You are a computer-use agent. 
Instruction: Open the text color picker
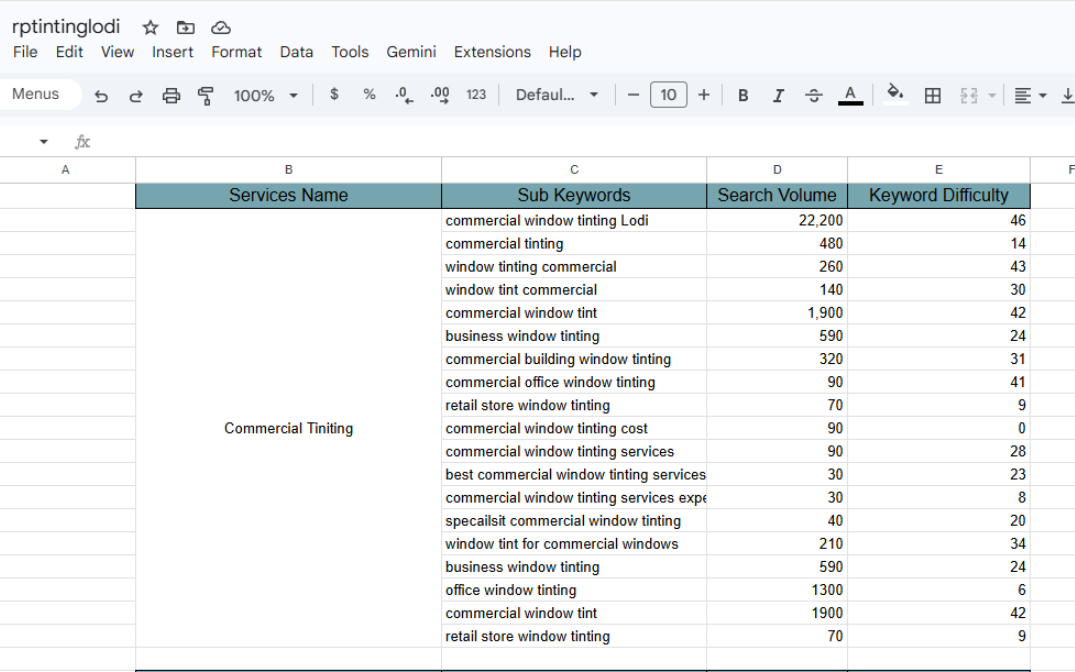(x=850, y=95)
